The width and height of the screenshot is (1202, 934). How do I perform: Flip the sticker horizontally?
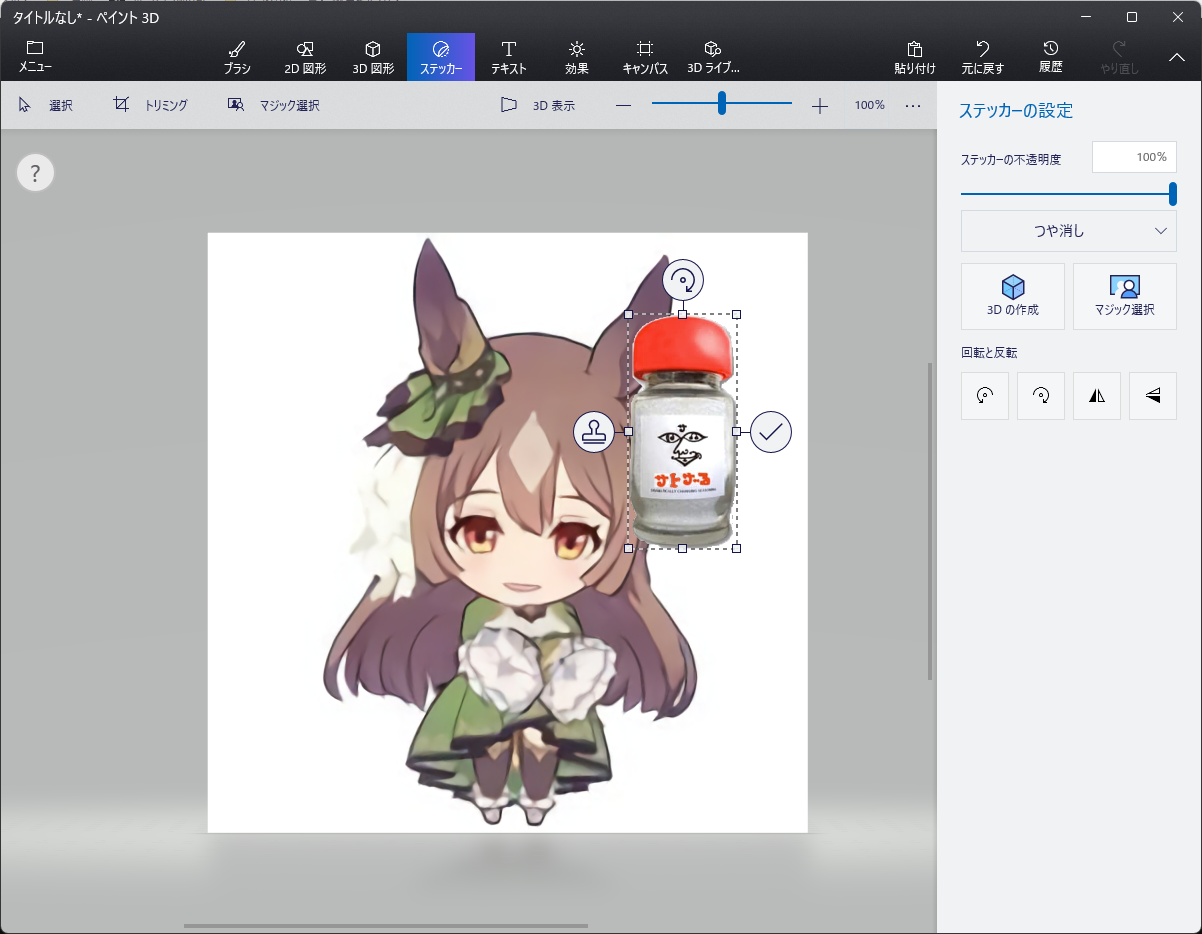[x=1097, y=396]
